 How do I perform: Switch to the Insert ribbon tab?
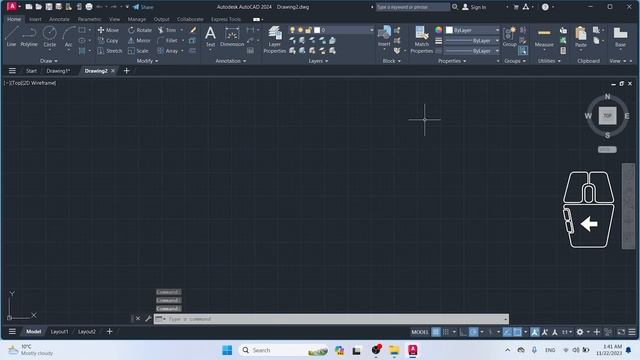pyautogui.click(x=35, y=19)
